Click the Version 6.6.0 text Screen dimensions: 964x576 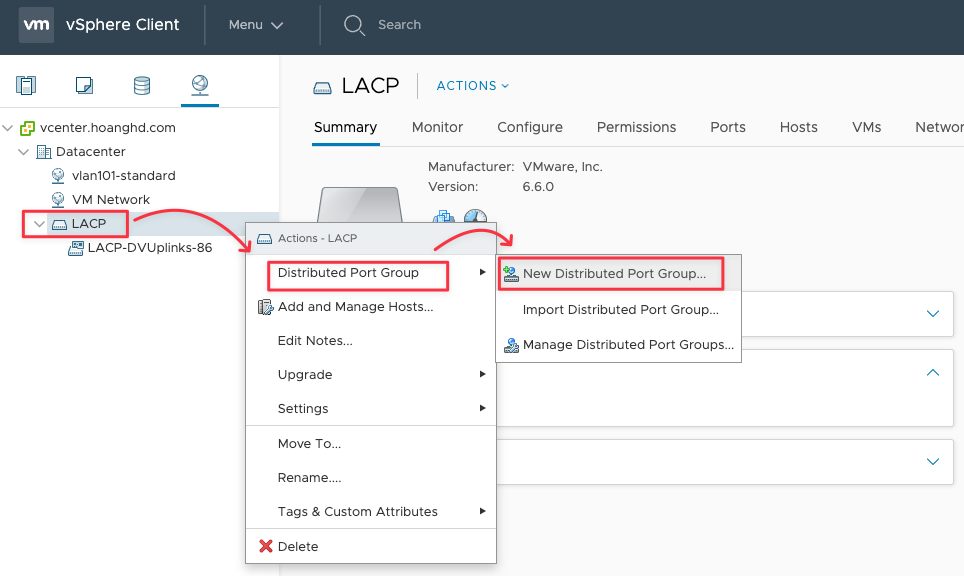click(491, 187)
